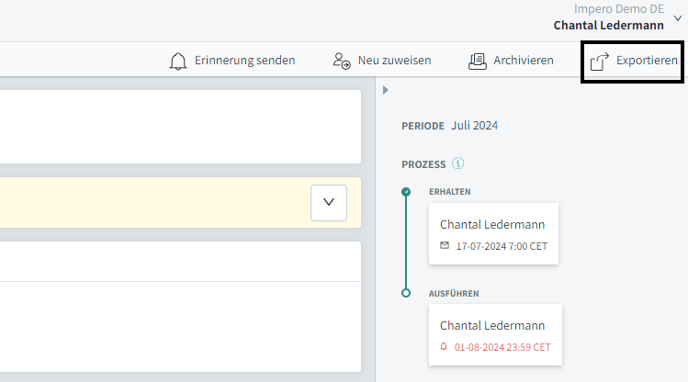The width and height of the screenshot is (688, 382).
Task: Click the Archivieren box icon
Action: (477, 61)
